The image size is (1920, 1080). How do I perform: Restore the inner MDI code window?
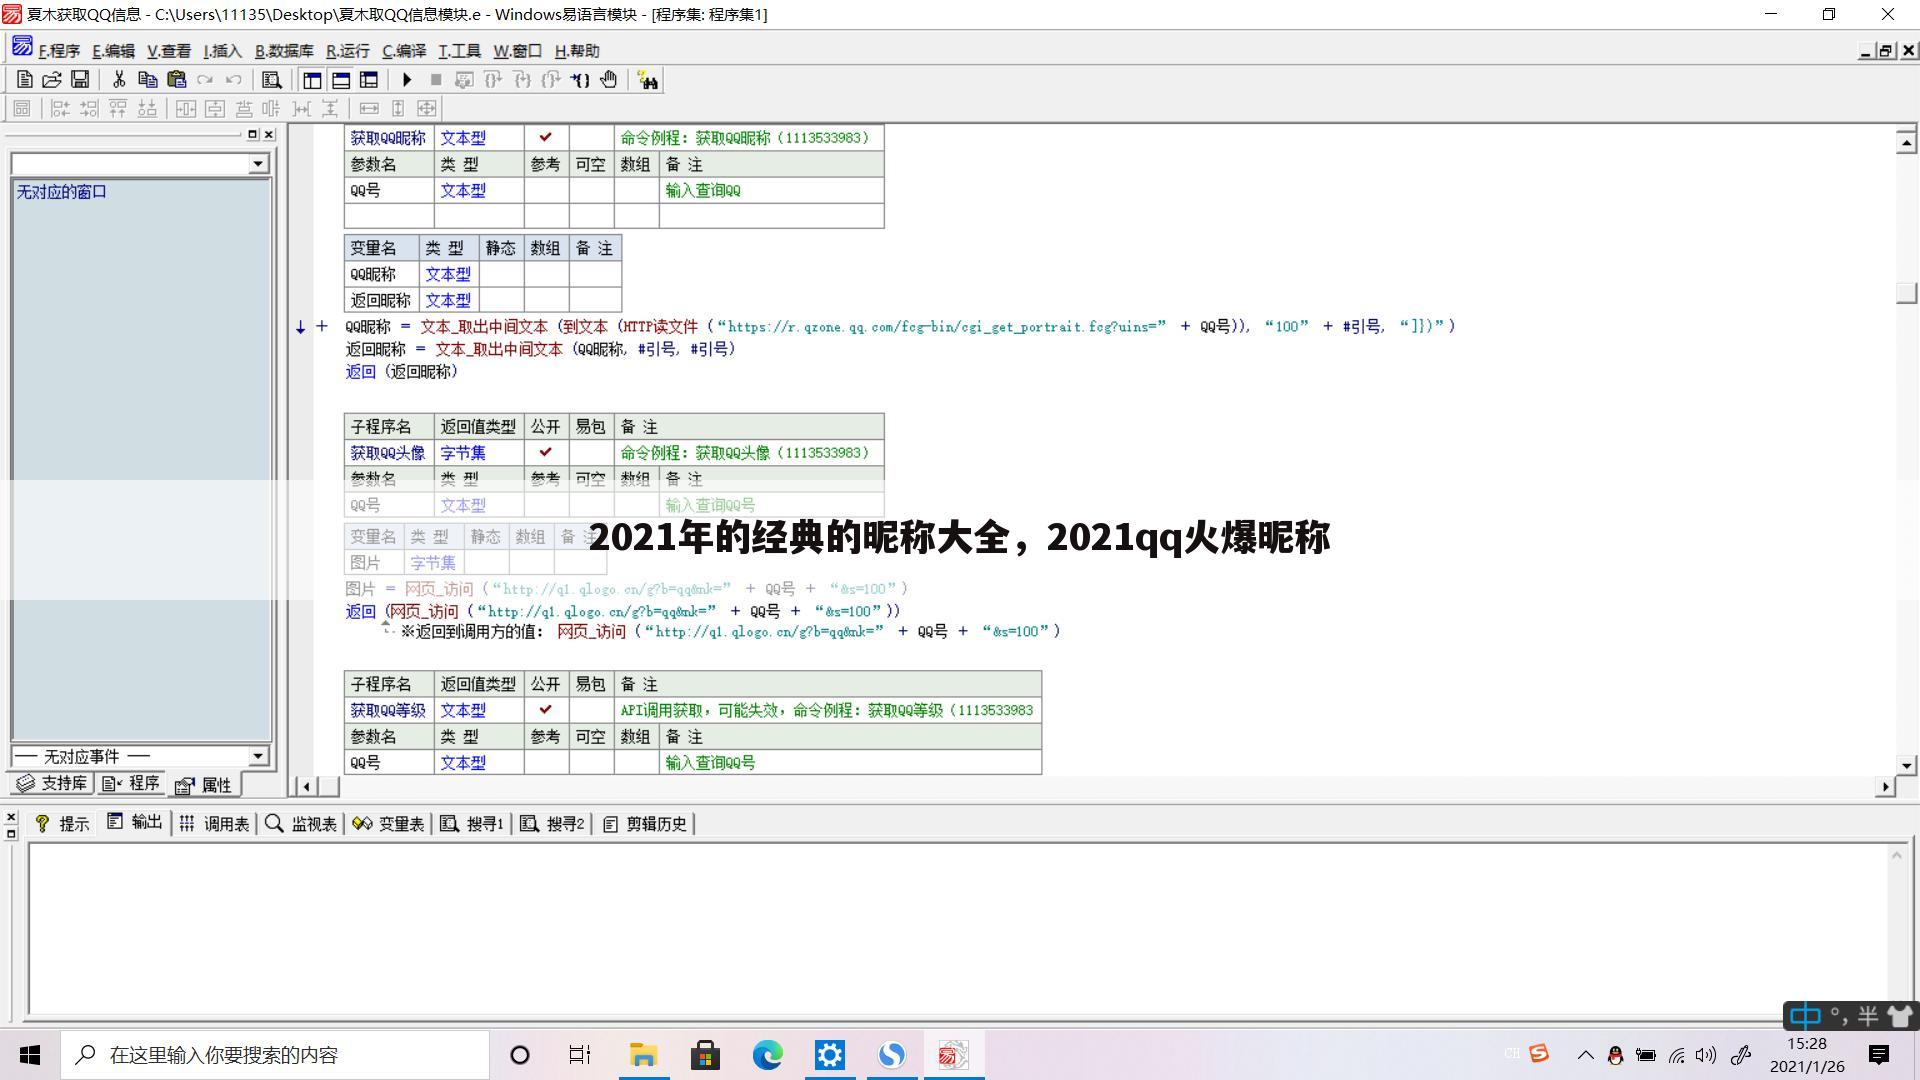(x=1886, y=51)
